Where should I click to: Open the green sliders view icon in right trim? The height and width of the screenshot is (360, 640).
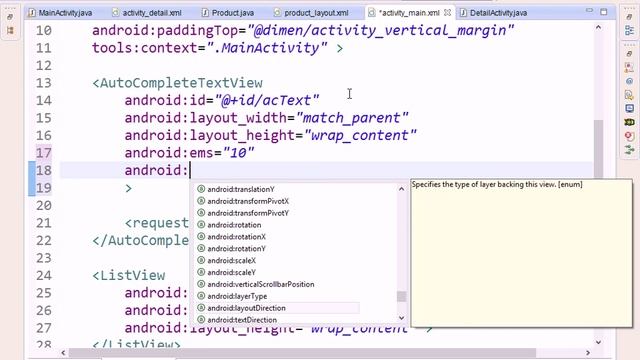629,149
